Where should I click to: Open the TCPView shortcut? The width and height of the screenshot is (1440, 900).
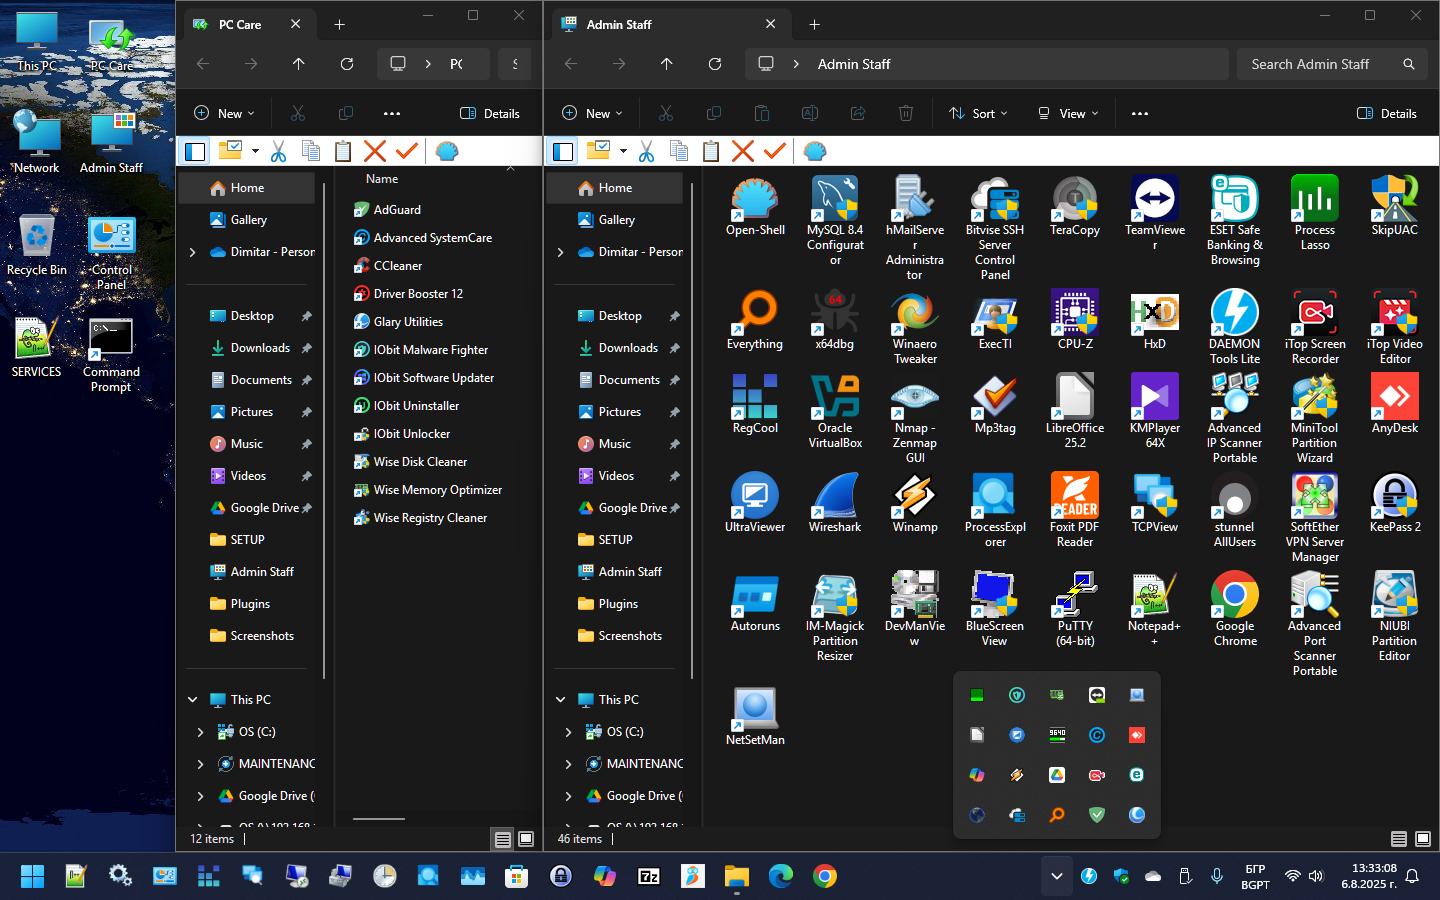point(1154,503)
